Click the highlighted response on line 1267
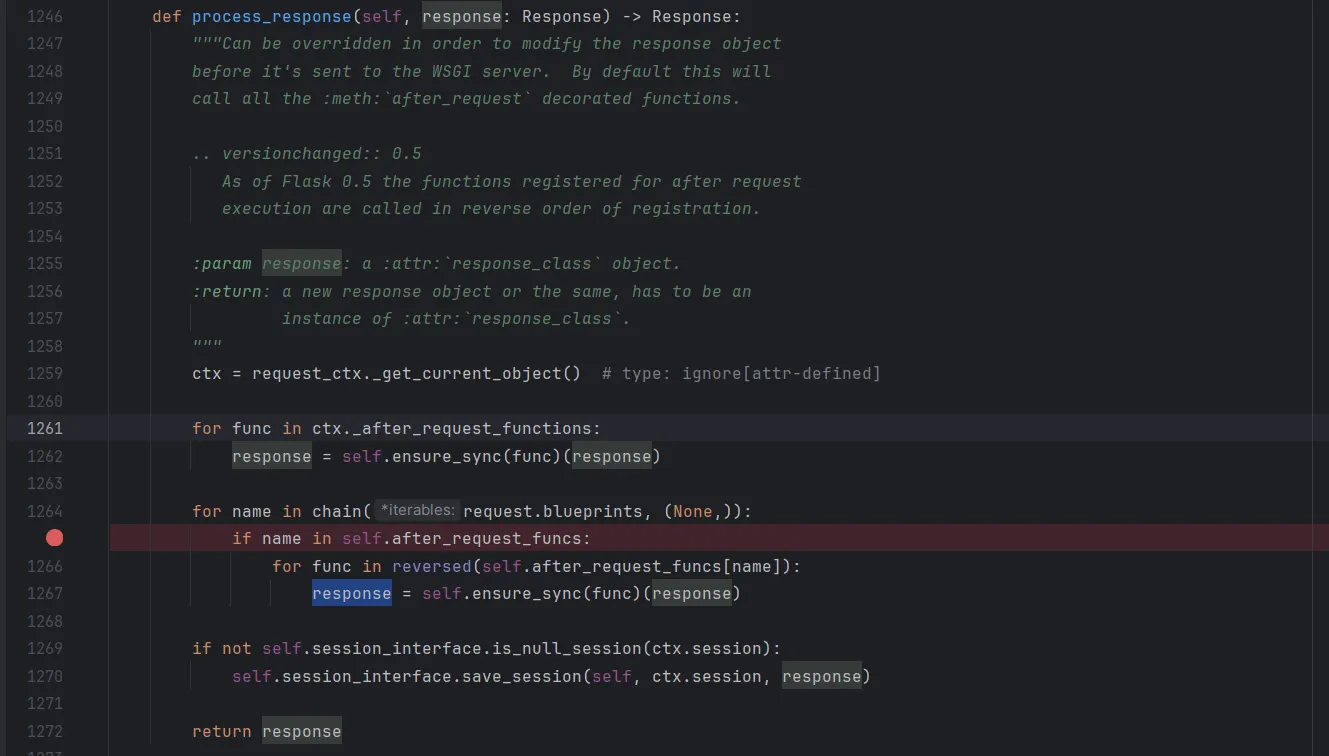Image resolution: width=1329 pixels, height=756 pixels. click(x=352, y=594)
